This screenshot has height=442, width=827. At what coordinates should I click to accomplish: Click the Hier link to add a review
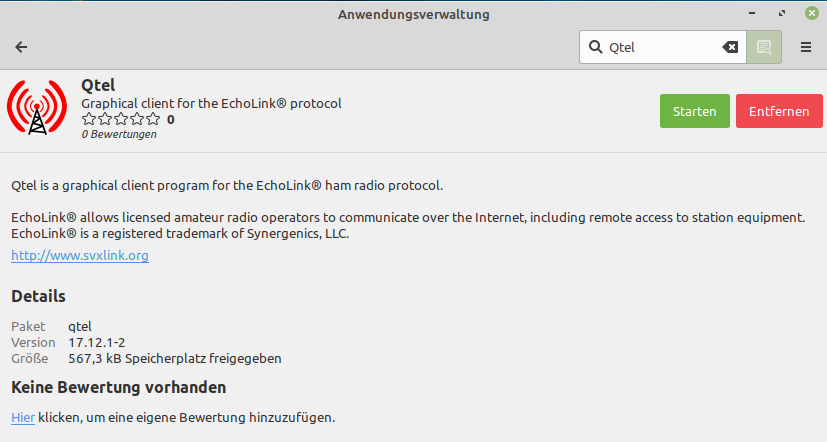23,417
